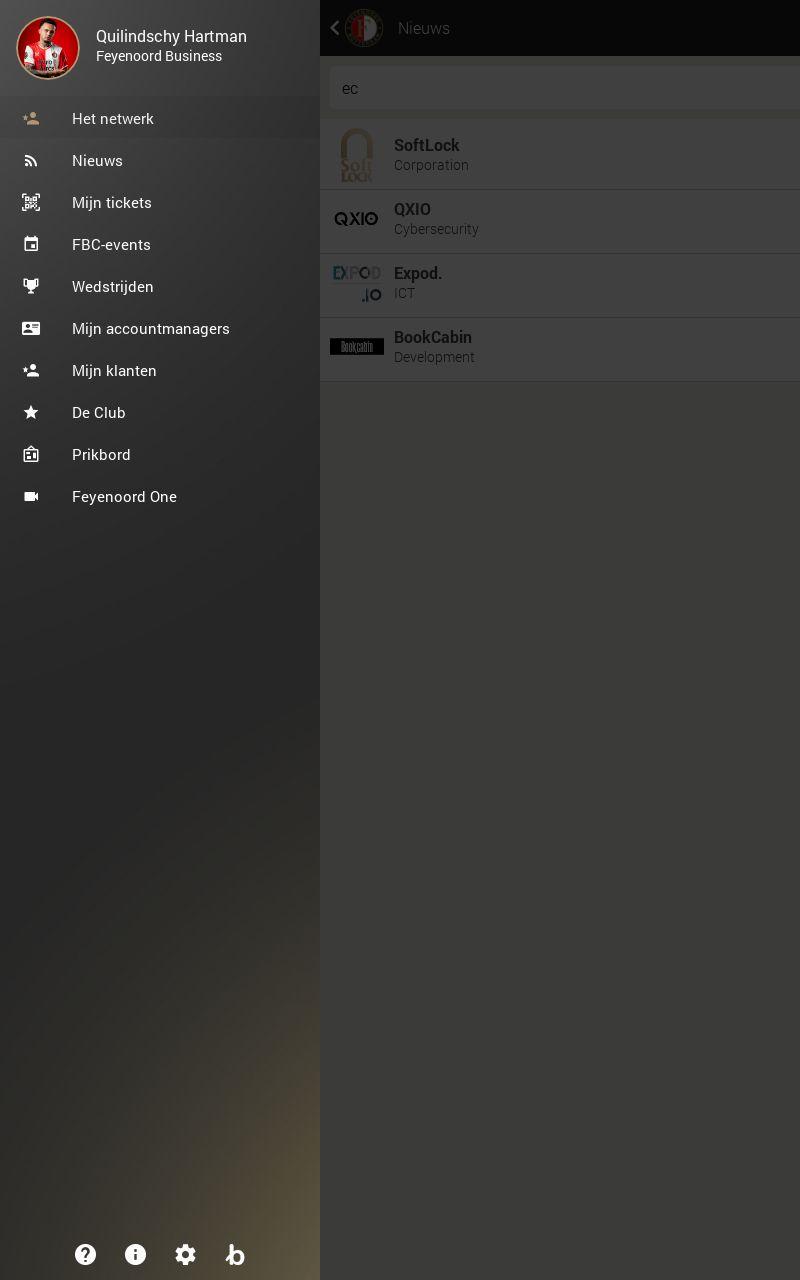Go back using the header chevron
This screenshot has height=1280, width=800.
click(335, 28)
